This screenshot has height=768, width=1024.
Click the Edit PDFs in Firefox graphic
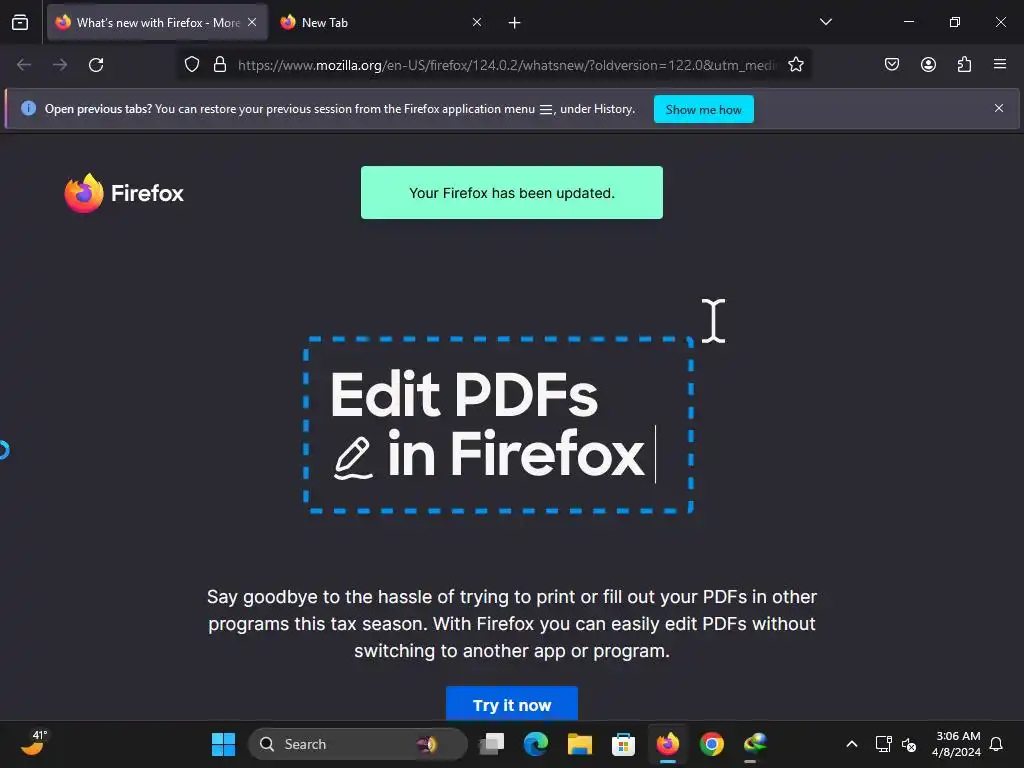(499, 425)
